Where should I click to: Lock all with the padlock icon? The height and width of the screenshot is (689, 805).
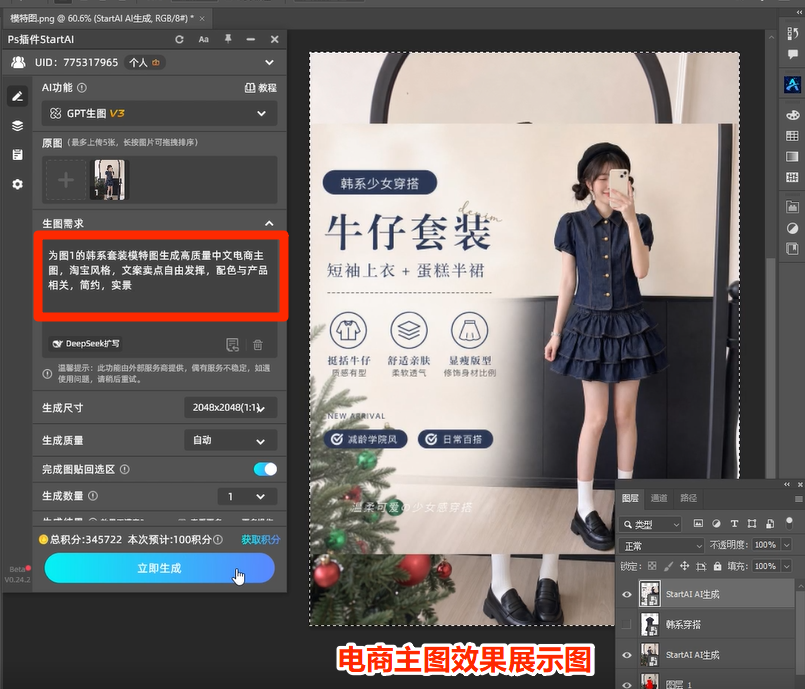point(717,566)
